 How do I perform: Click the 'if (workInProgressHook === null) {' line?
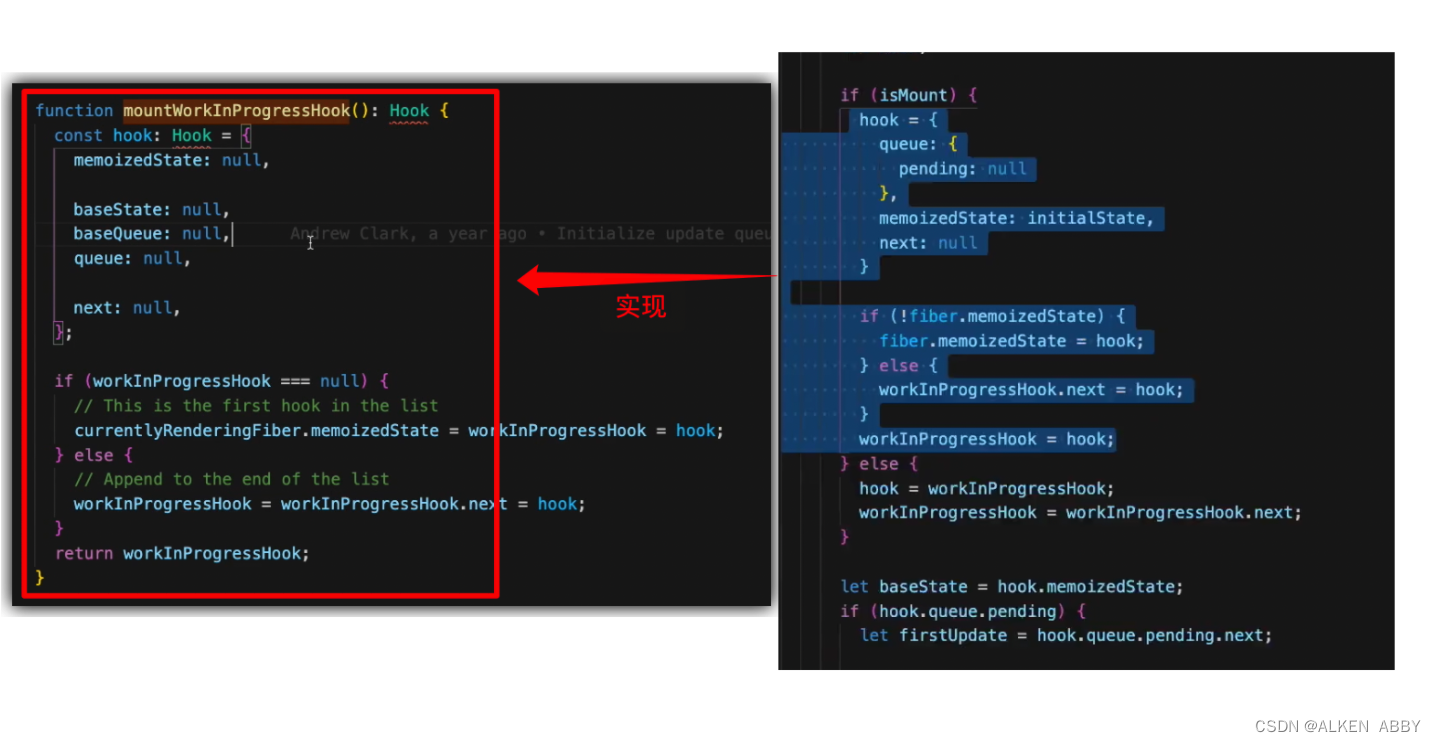pyautogui.click(x=222, y=381)
